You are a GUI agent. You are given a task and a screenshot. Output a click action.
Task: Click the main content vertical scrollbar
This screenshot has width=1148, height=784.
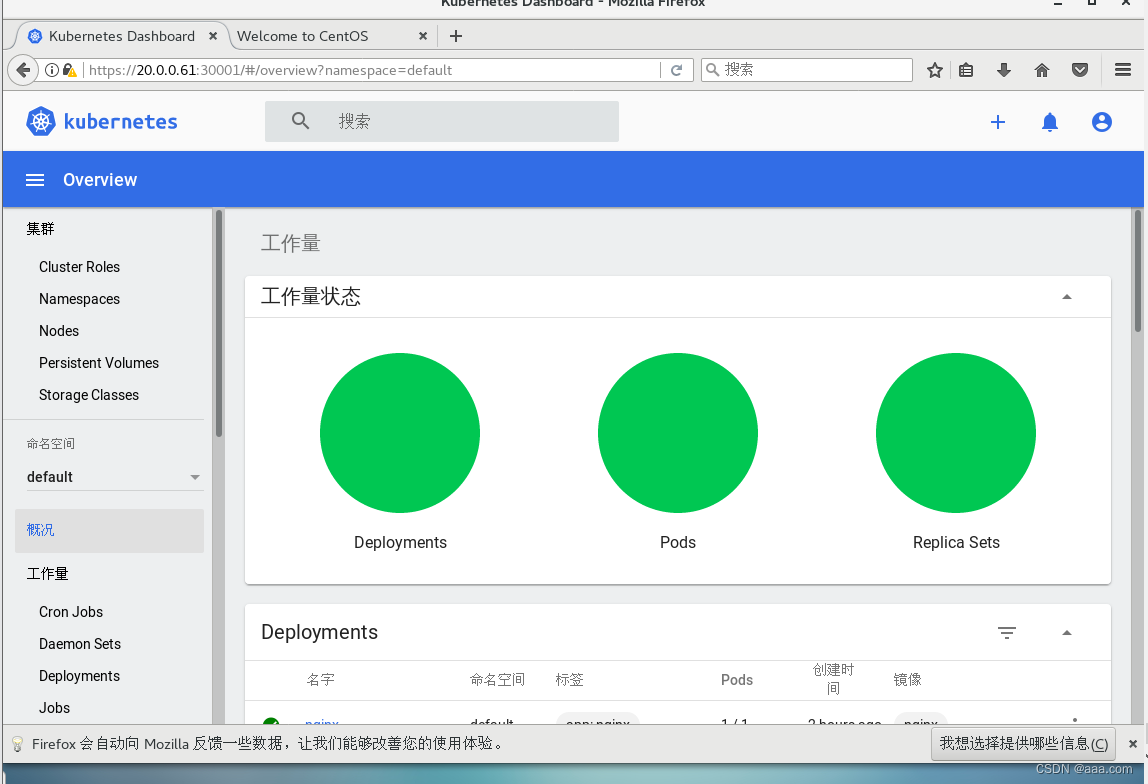(1137, 271)
